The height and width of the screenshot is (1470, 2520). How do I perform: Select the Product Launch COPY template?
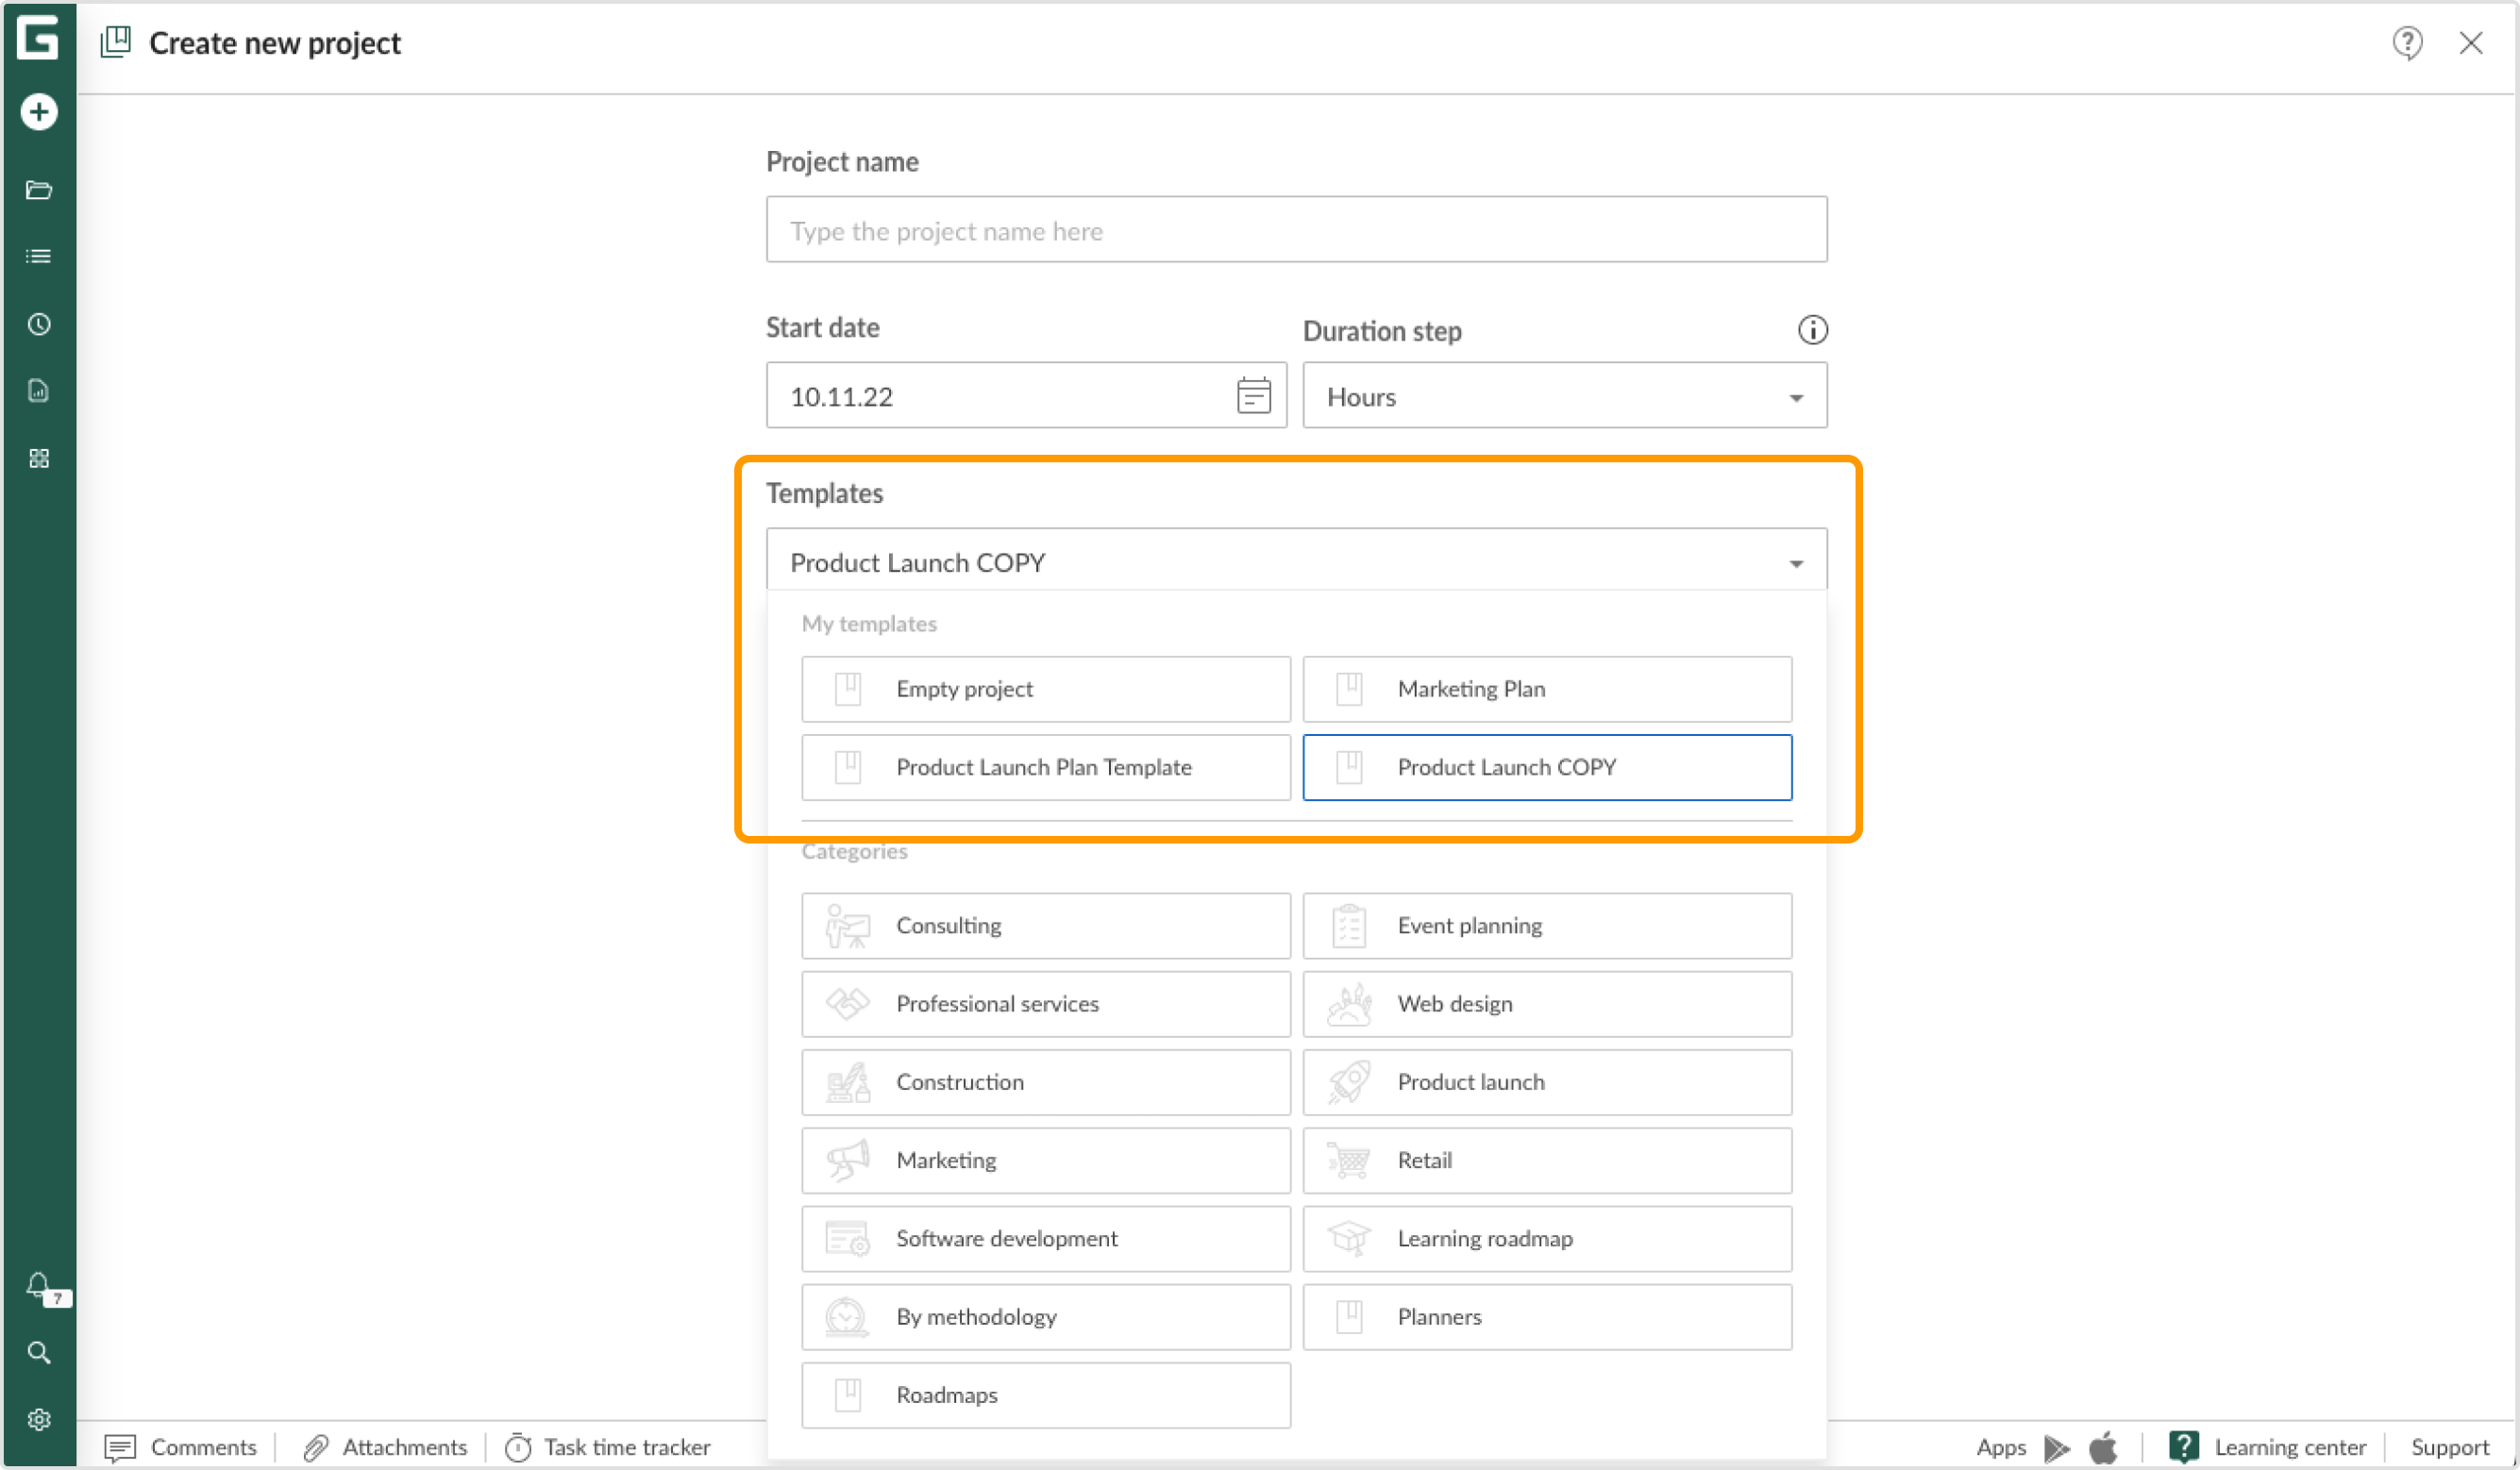pyautogui.click(x=1547, y=767)
